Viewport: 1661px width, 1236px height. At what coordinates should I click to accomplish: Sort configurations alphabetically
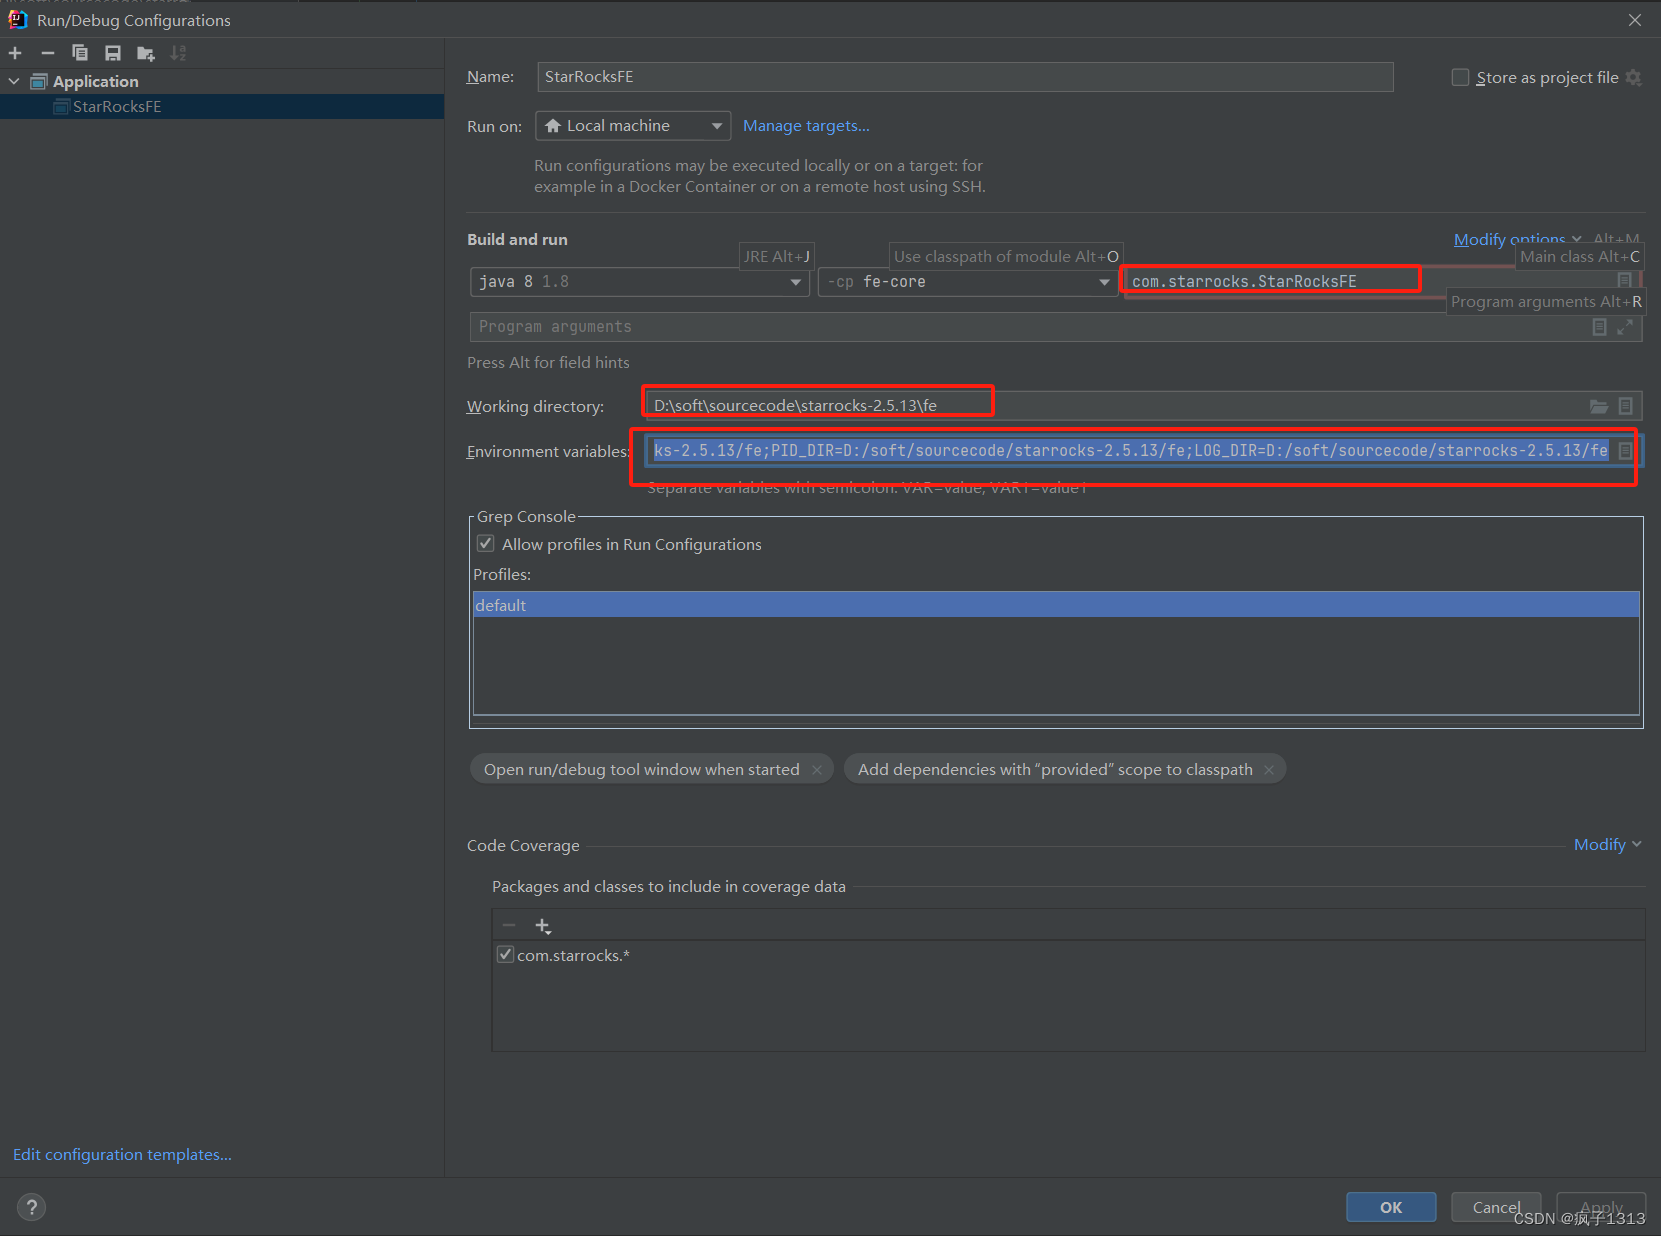pyautogui.click(x=178, y=53)
